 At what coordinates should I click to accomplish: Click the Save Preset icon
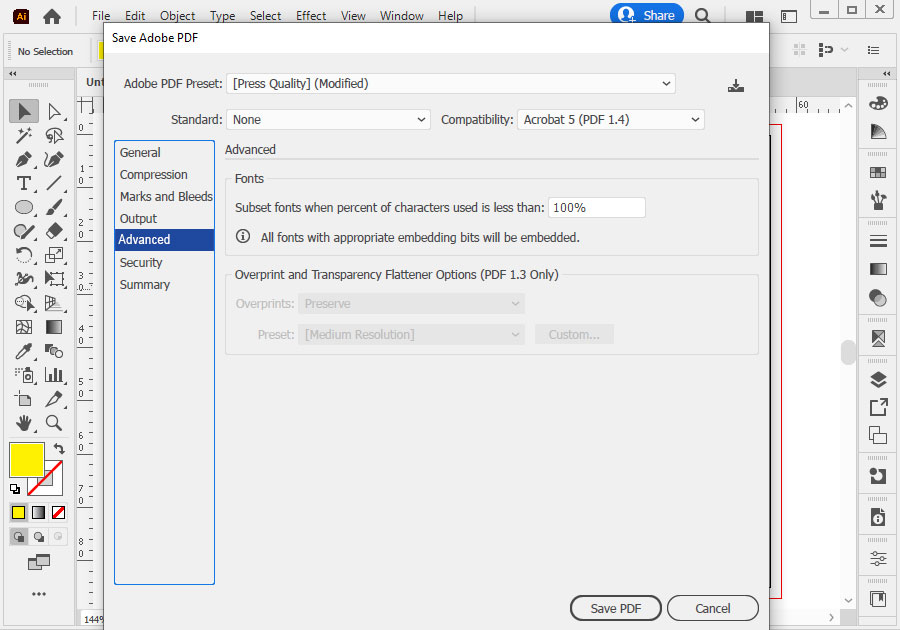pos(735,85)
